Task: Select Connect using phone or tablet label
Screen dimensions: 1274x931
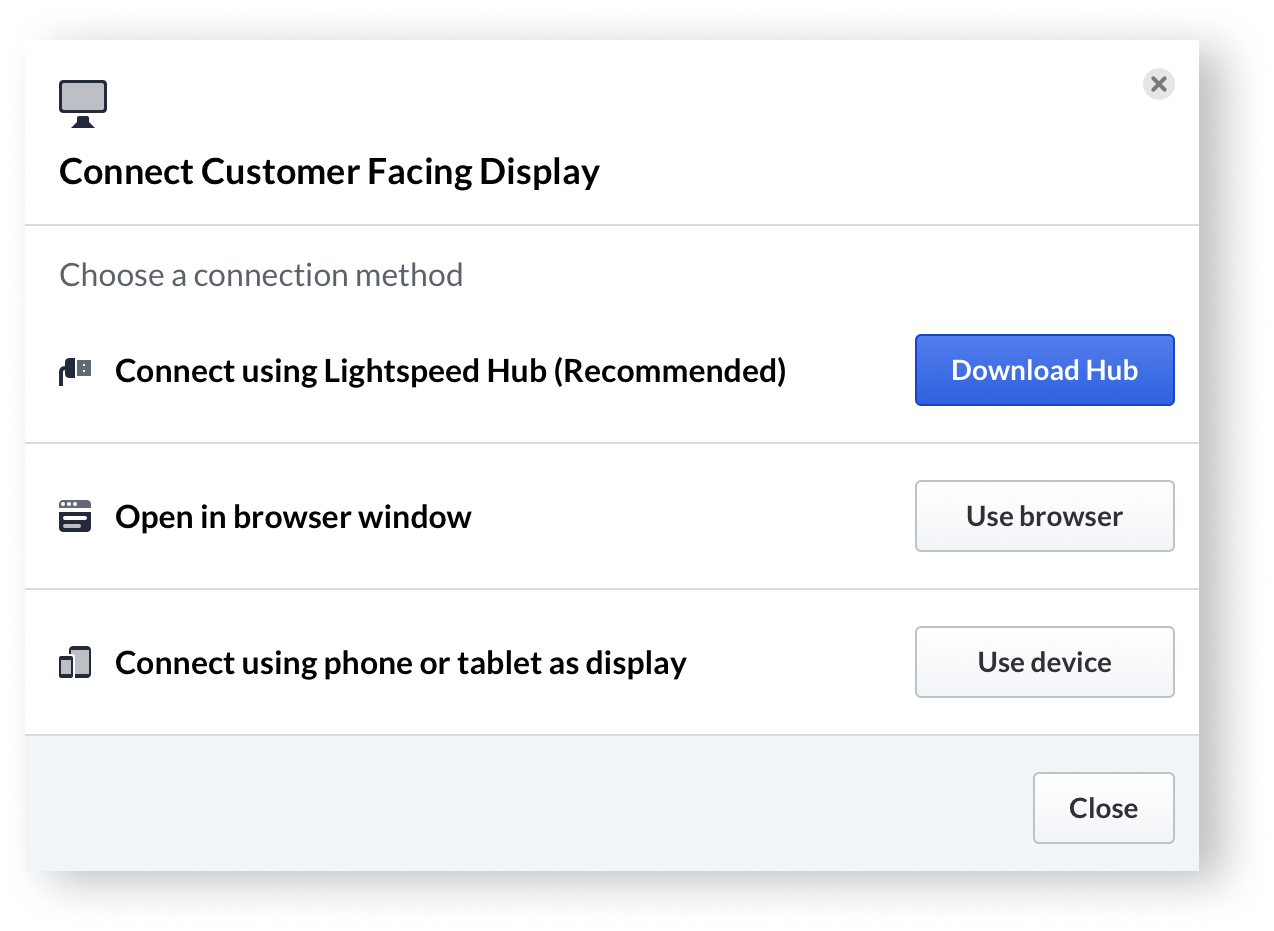Action: click(x=401, y=663)
